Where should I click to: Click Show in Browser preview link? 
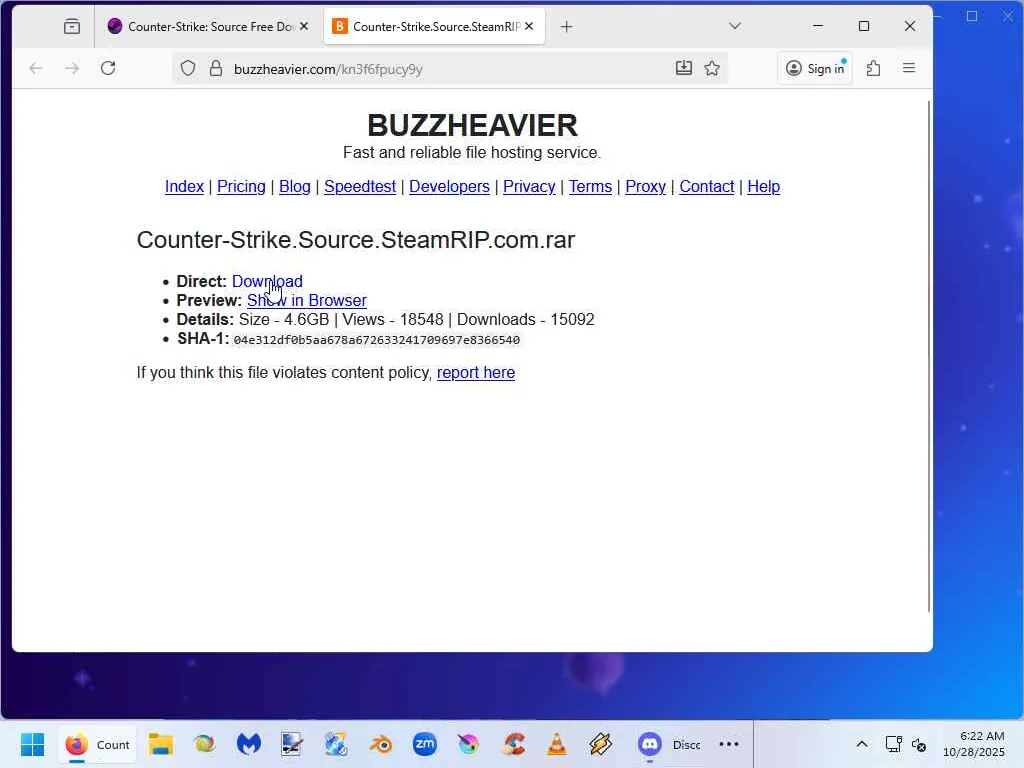[x=306, y=300]
